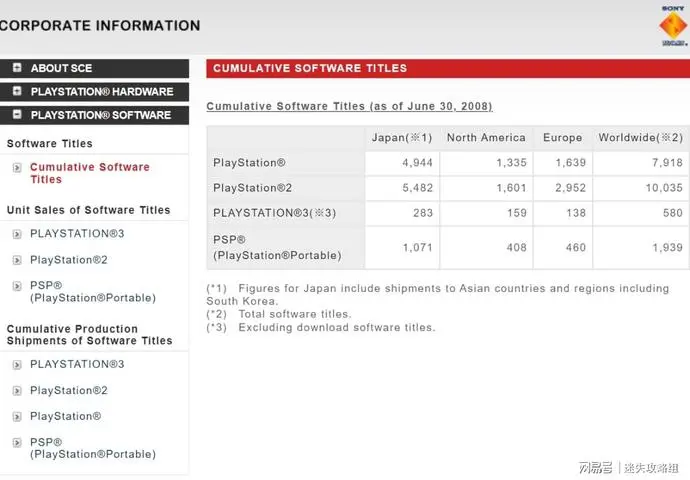This screenshot has height=480, width=690.
Task: Select the cell showing 159
Action: (x=486, y=213)
